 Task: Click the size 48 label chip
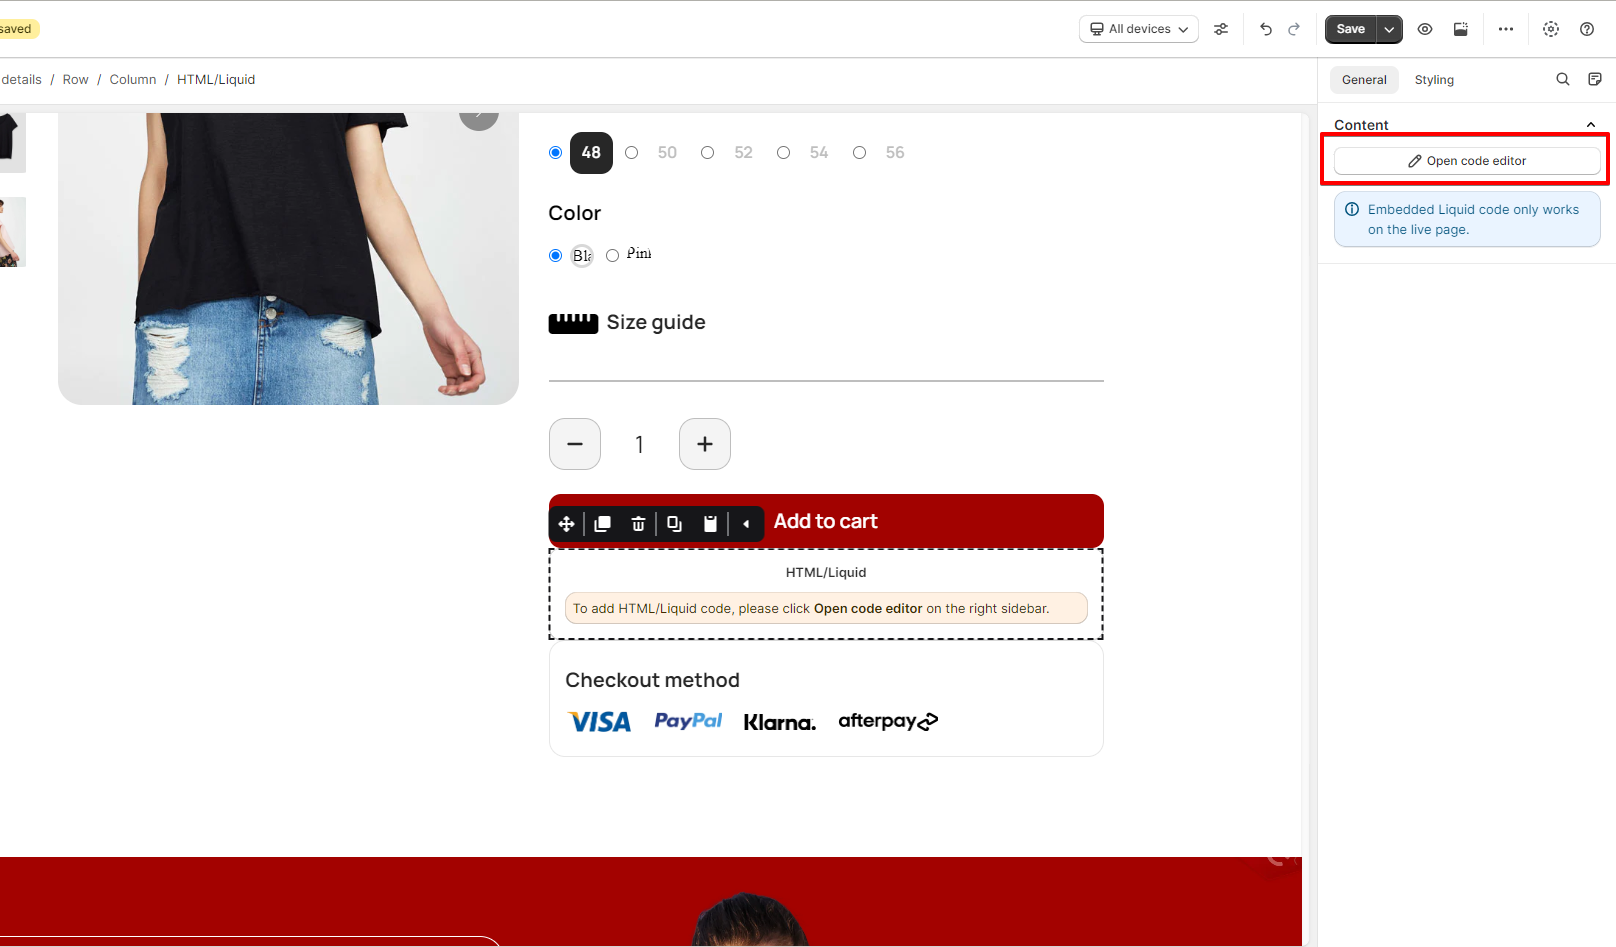(x=591, y=153)
